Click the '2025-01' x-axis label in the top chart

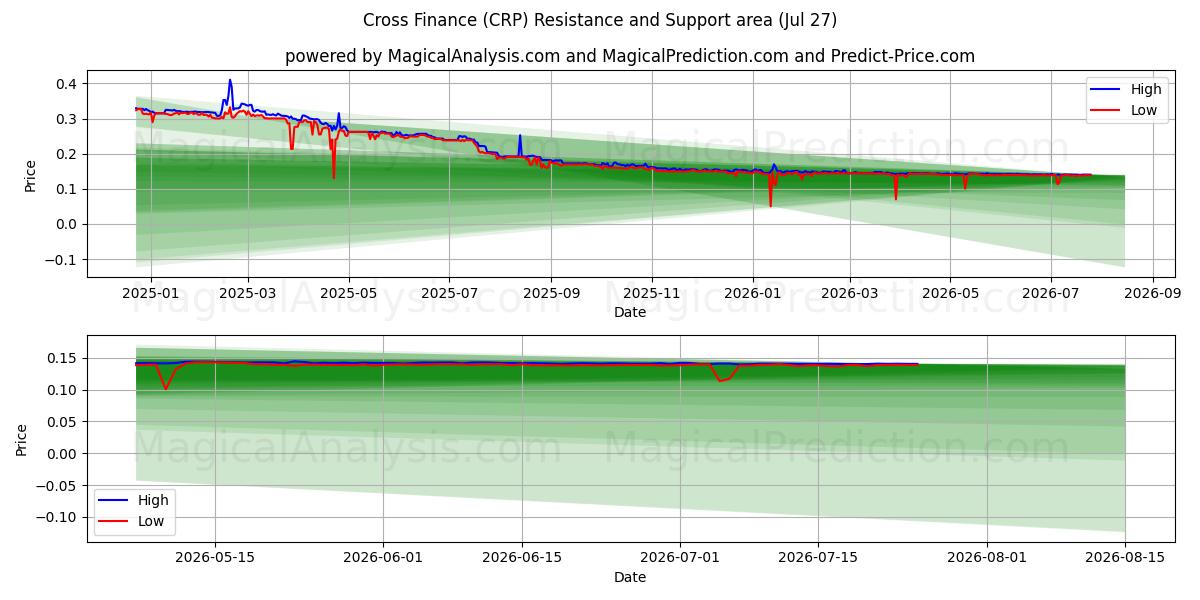tap(150, 294)
